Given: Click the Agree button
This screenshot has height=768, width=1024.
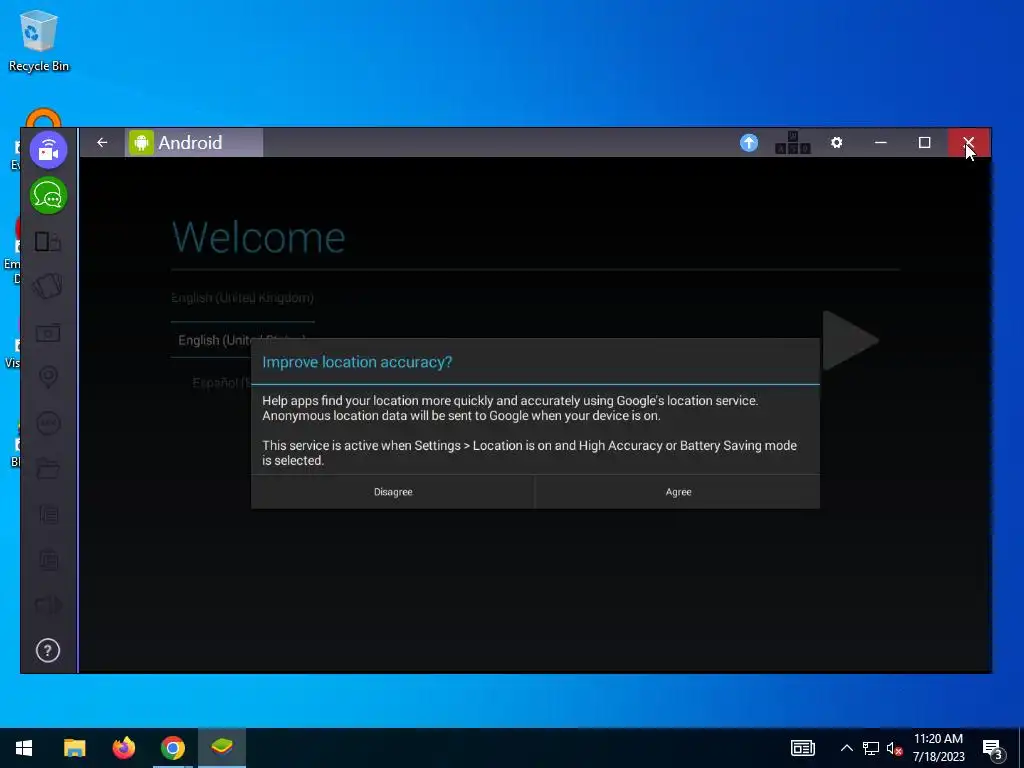Looking at the screenshot, I should click(678, 492).
